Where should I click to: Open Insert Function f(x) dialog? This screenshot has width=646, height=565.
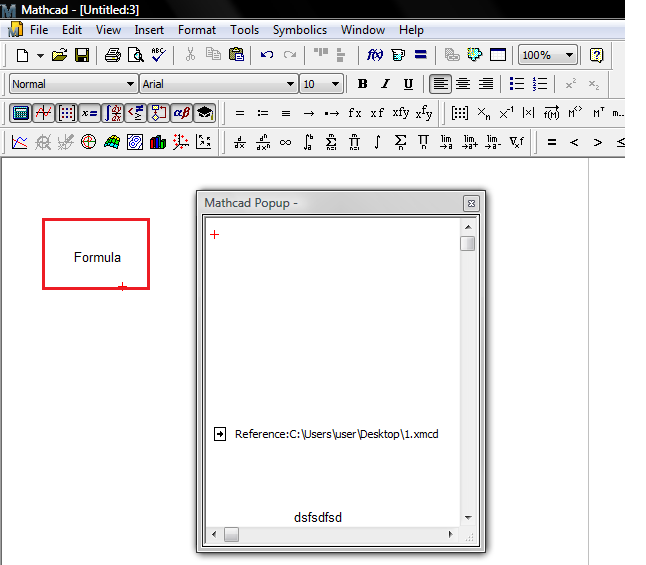375,55
